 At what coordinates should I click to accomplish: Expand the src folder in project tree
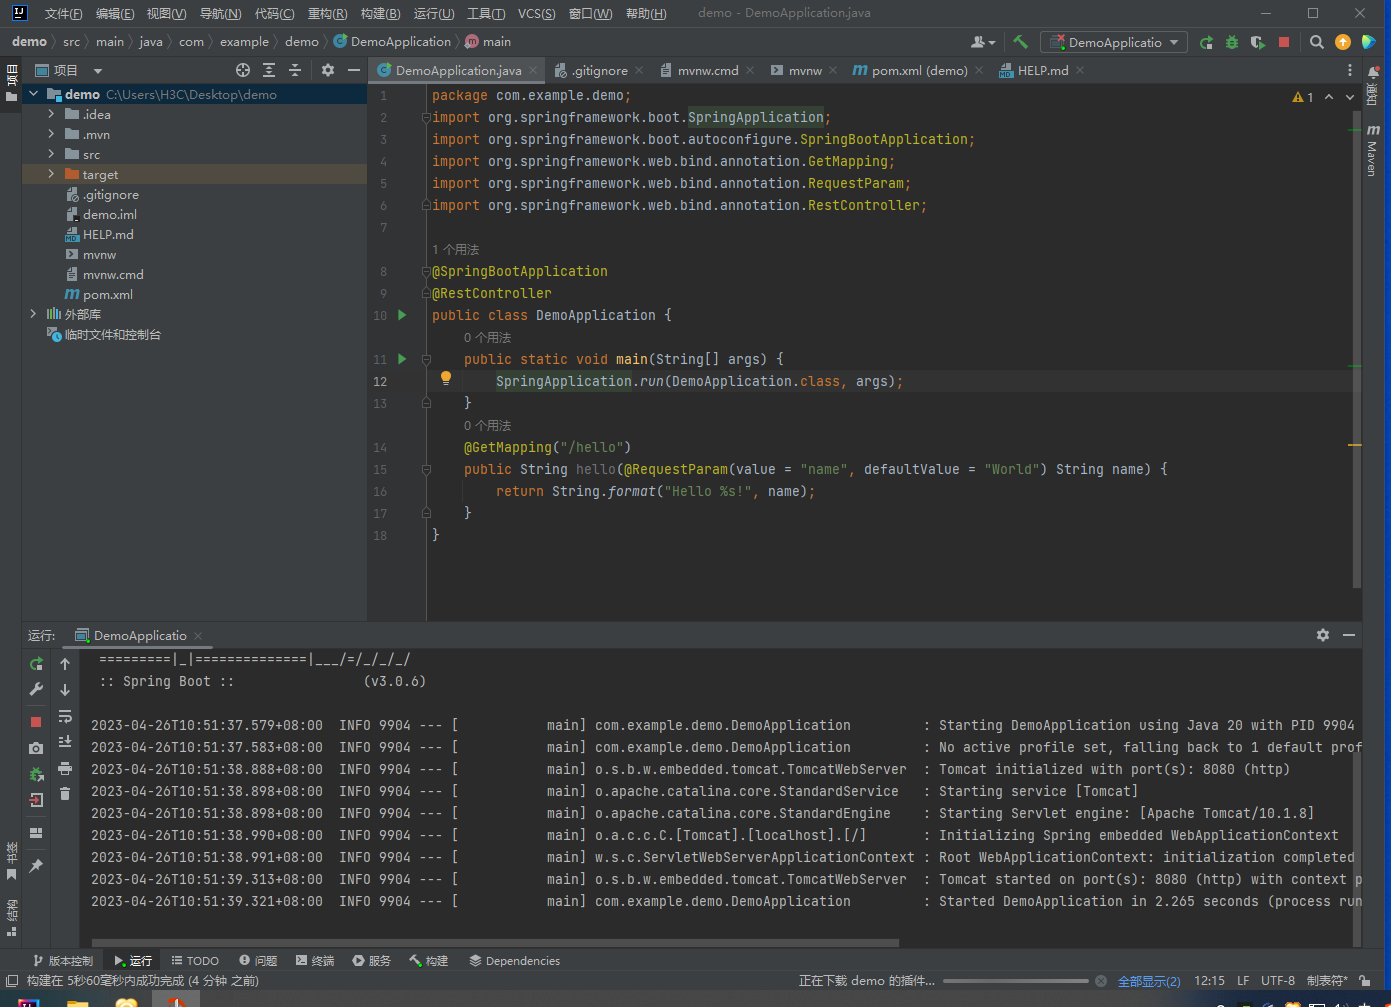tap(51, 154)
